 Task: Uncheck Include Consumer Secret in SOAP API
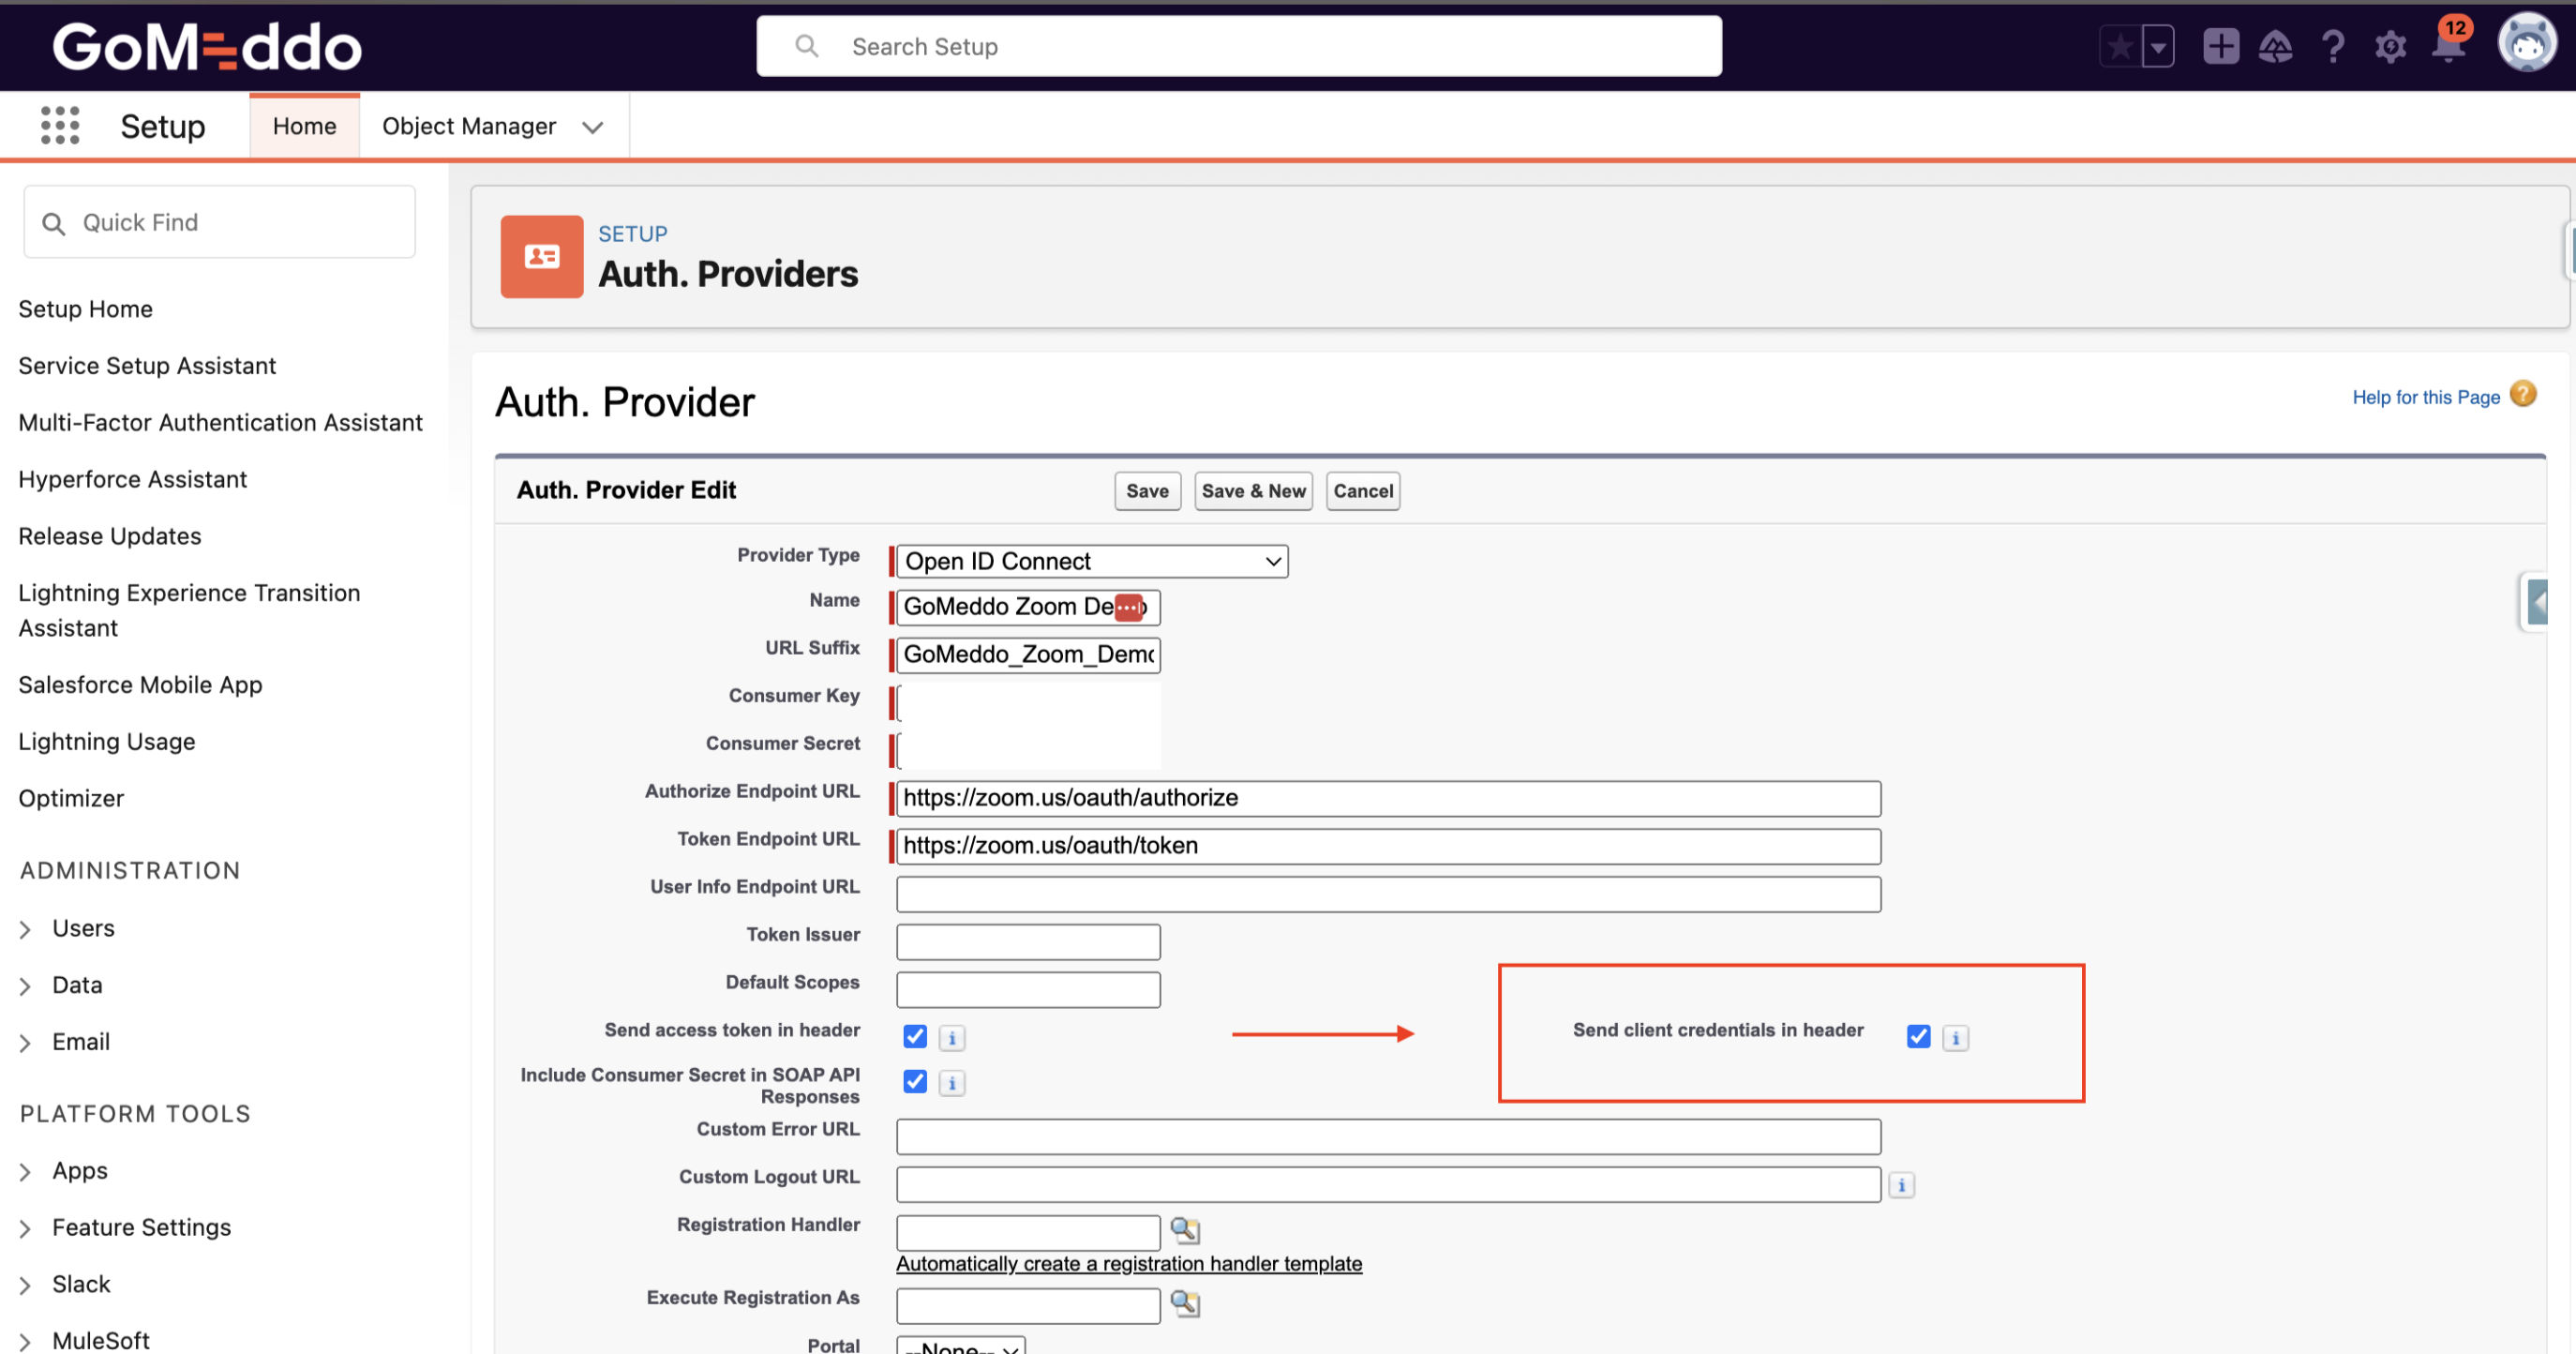pos(915,1082)
